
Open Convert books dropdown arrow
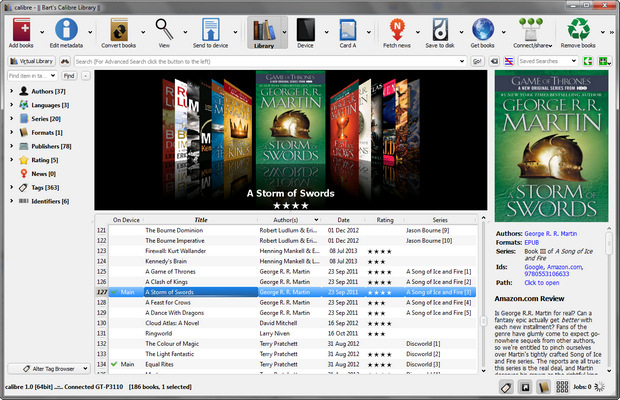pos(143,32)
